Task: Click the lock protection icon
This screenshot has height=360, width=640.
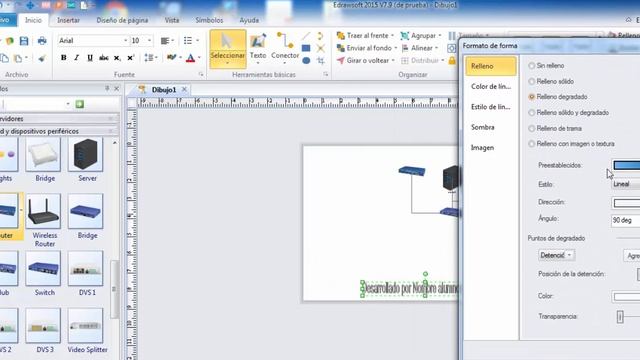Action: click(452, 61)
